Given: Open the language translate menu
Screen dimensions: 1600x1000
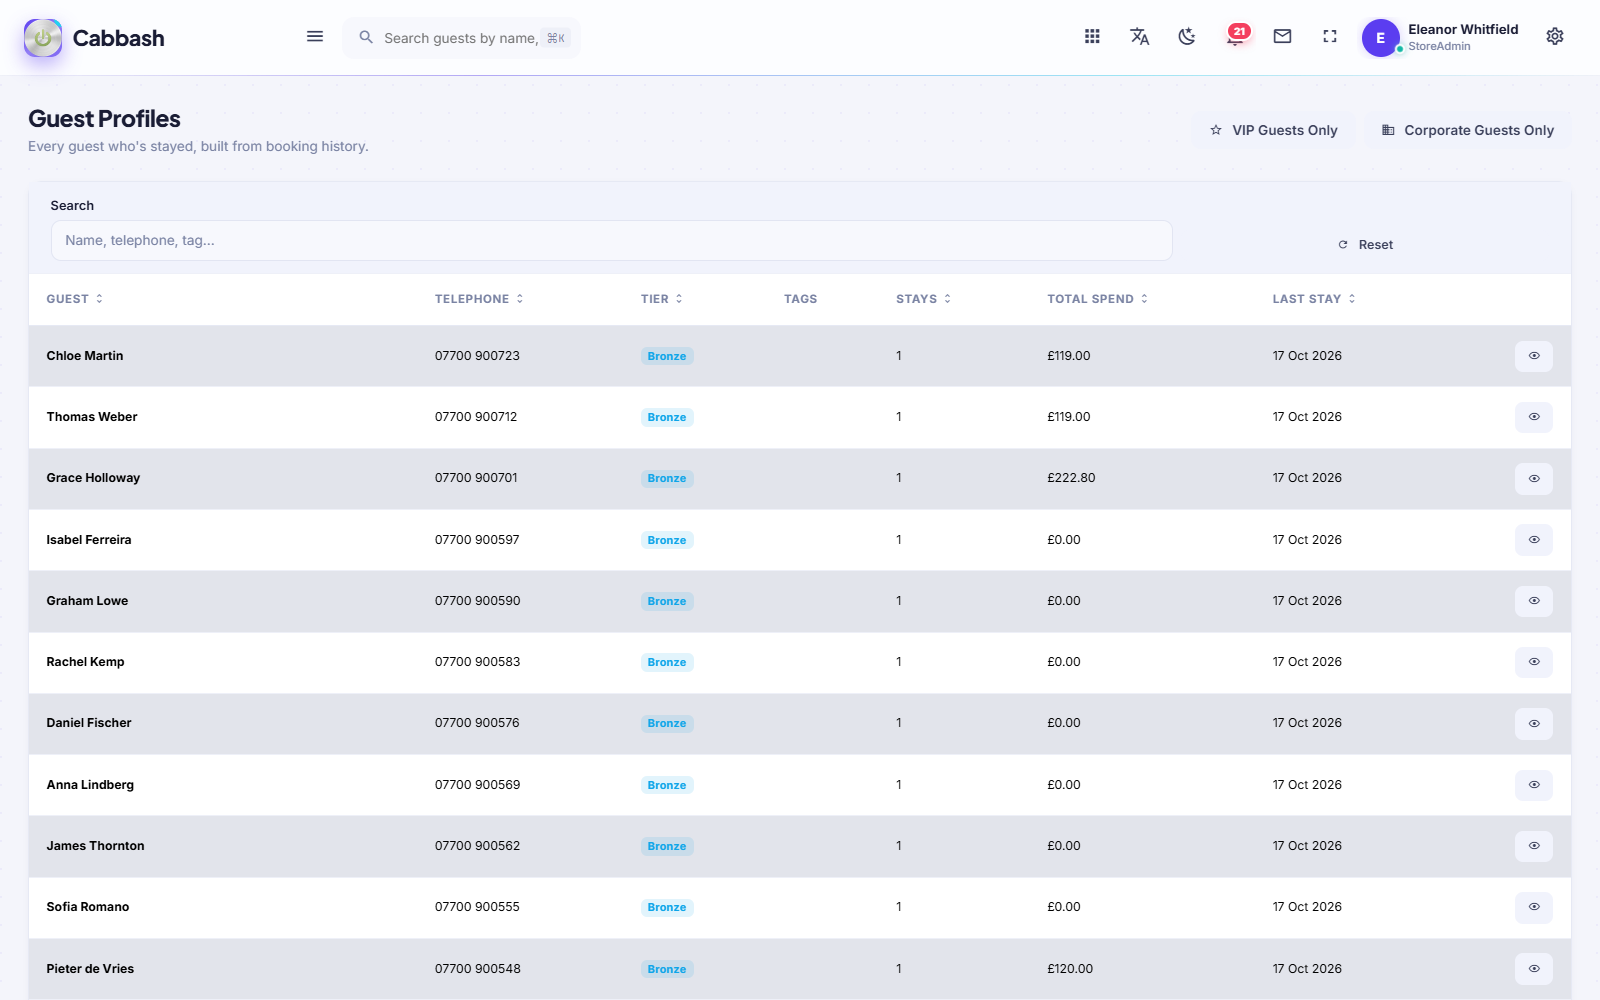Looking at the screenshot, I should coord(1139,37).
